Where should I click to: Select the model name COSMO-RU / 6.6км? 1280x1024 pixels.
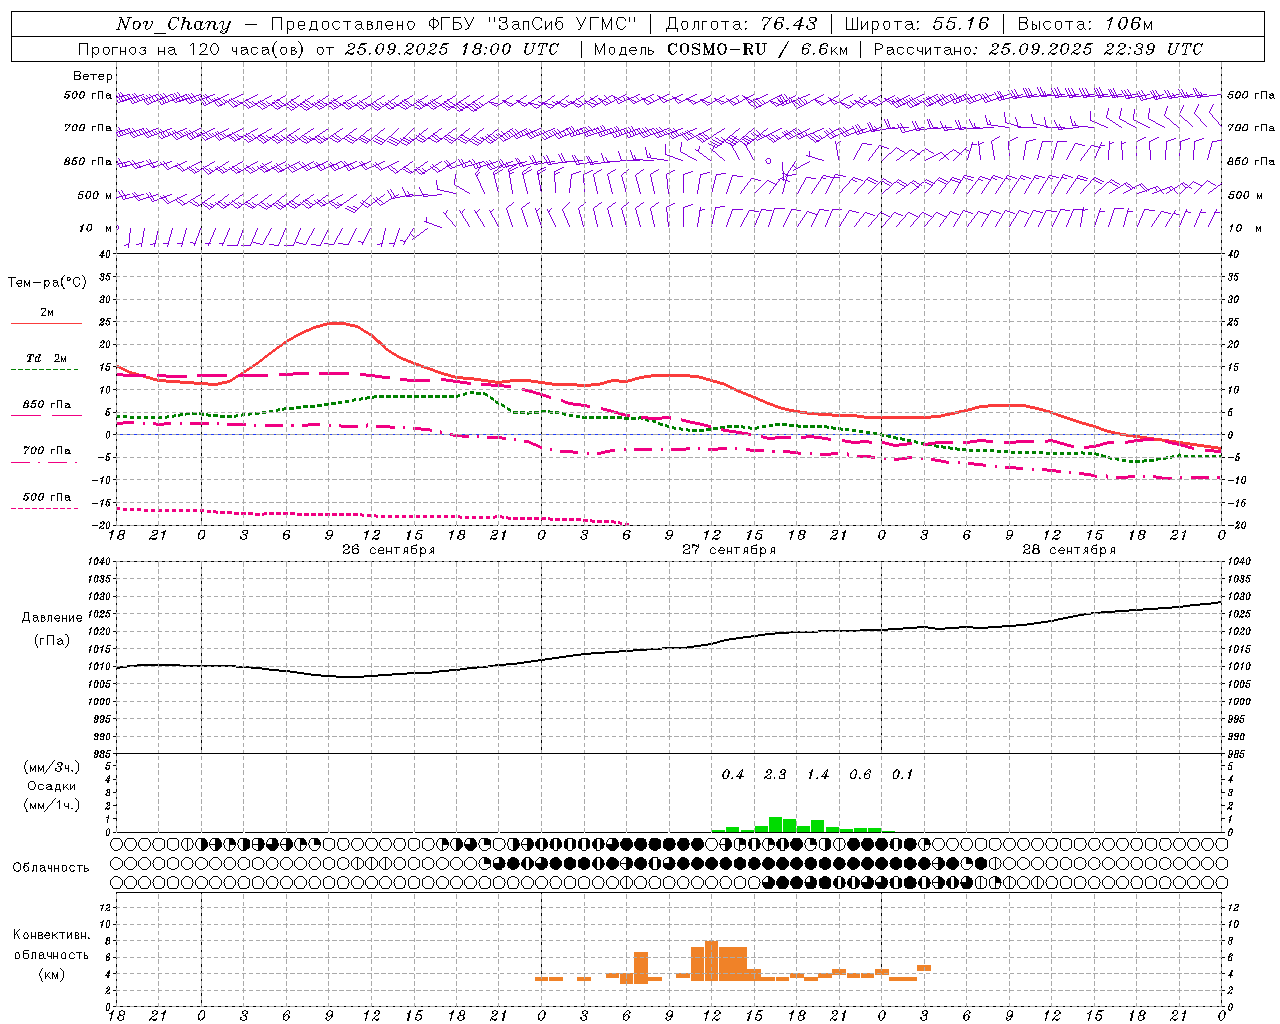point(757,49)
